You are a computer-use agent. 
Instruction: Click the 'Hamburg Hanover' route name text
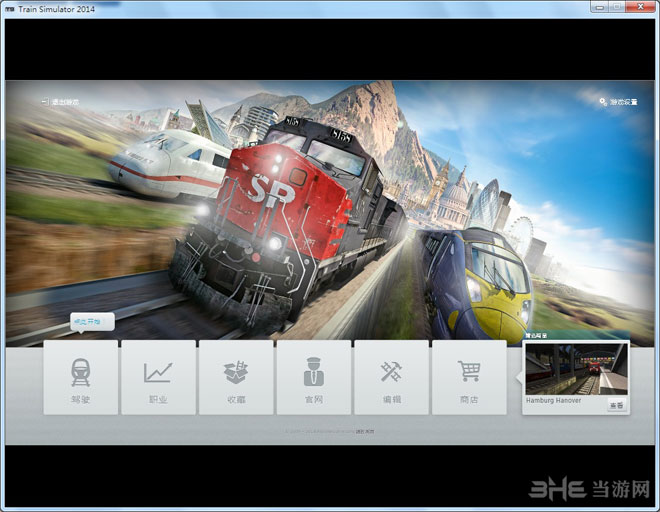coord(553,400)
